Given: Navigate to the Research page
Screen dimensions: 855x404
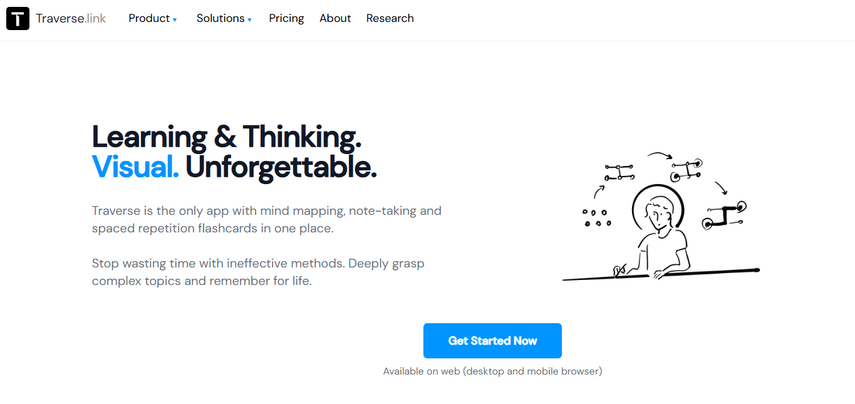Looking at the screenshot, I should 390,18.
